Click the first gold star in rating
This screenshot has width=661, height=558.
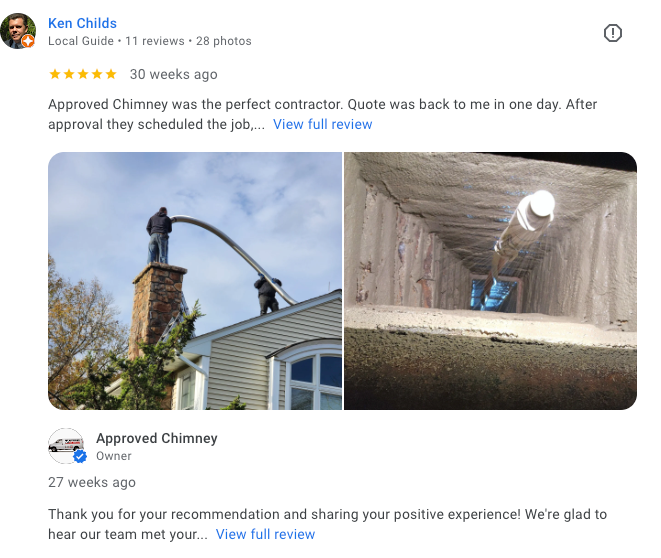55,74
